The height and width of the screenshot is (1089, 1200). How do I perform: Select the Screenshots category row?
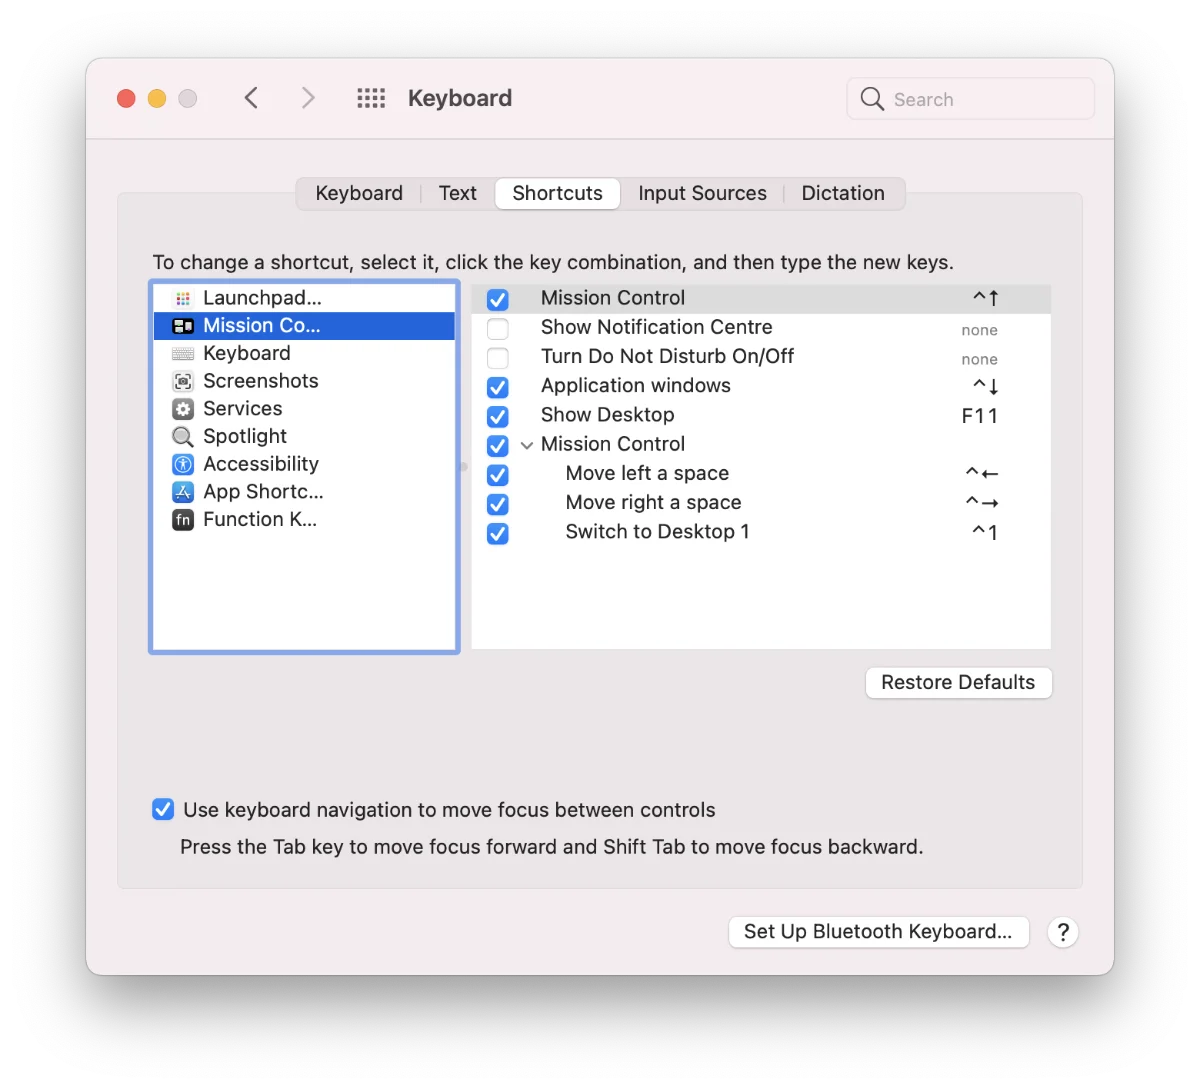coord(304,381)
